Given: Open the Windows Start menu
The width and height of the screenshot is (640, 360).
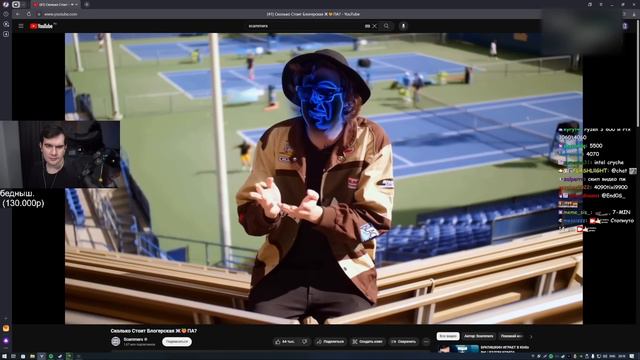Looking at the screenshot, I should click(x=4, y=356).
